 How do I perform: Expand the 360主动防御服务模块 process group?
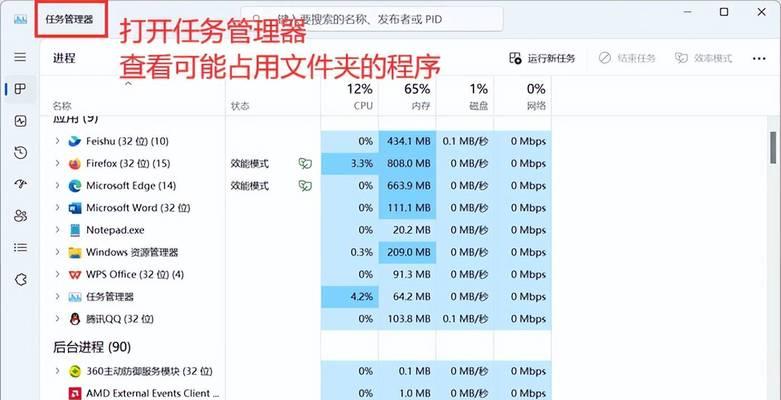point(57,371)
